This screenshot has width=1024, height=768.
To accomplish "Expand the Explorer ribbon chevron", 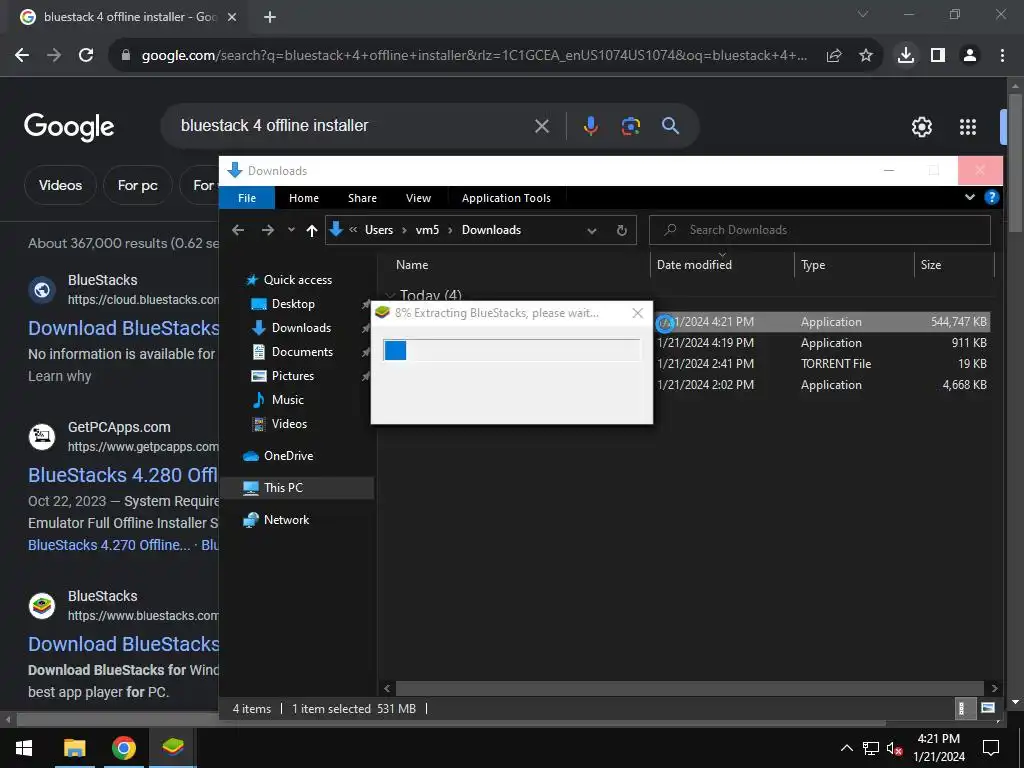I will click(x=970, y=197).
